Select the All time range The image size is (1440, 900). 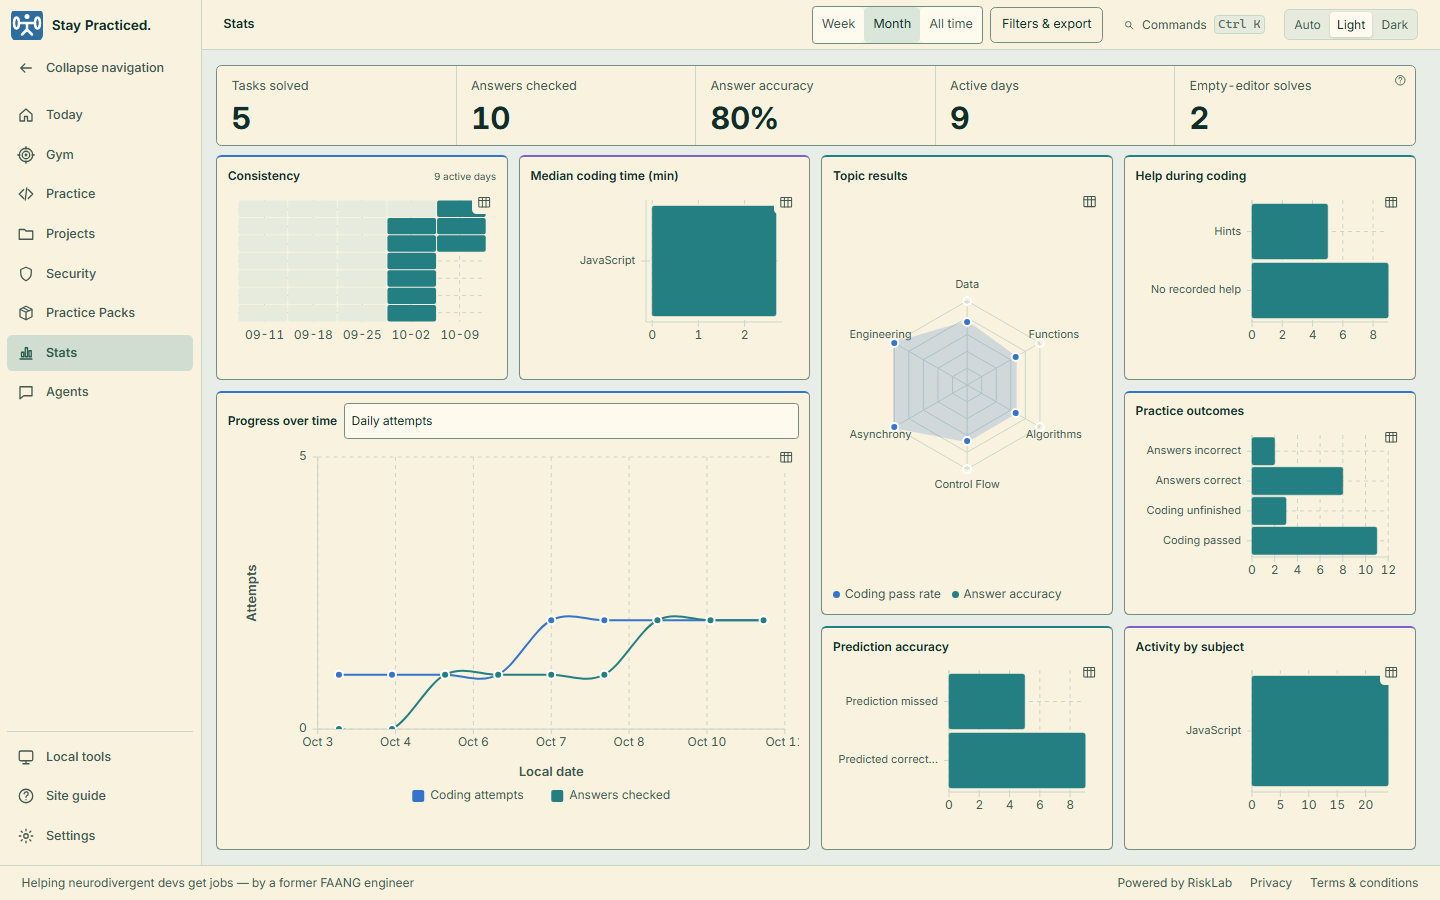pos(951,24)
